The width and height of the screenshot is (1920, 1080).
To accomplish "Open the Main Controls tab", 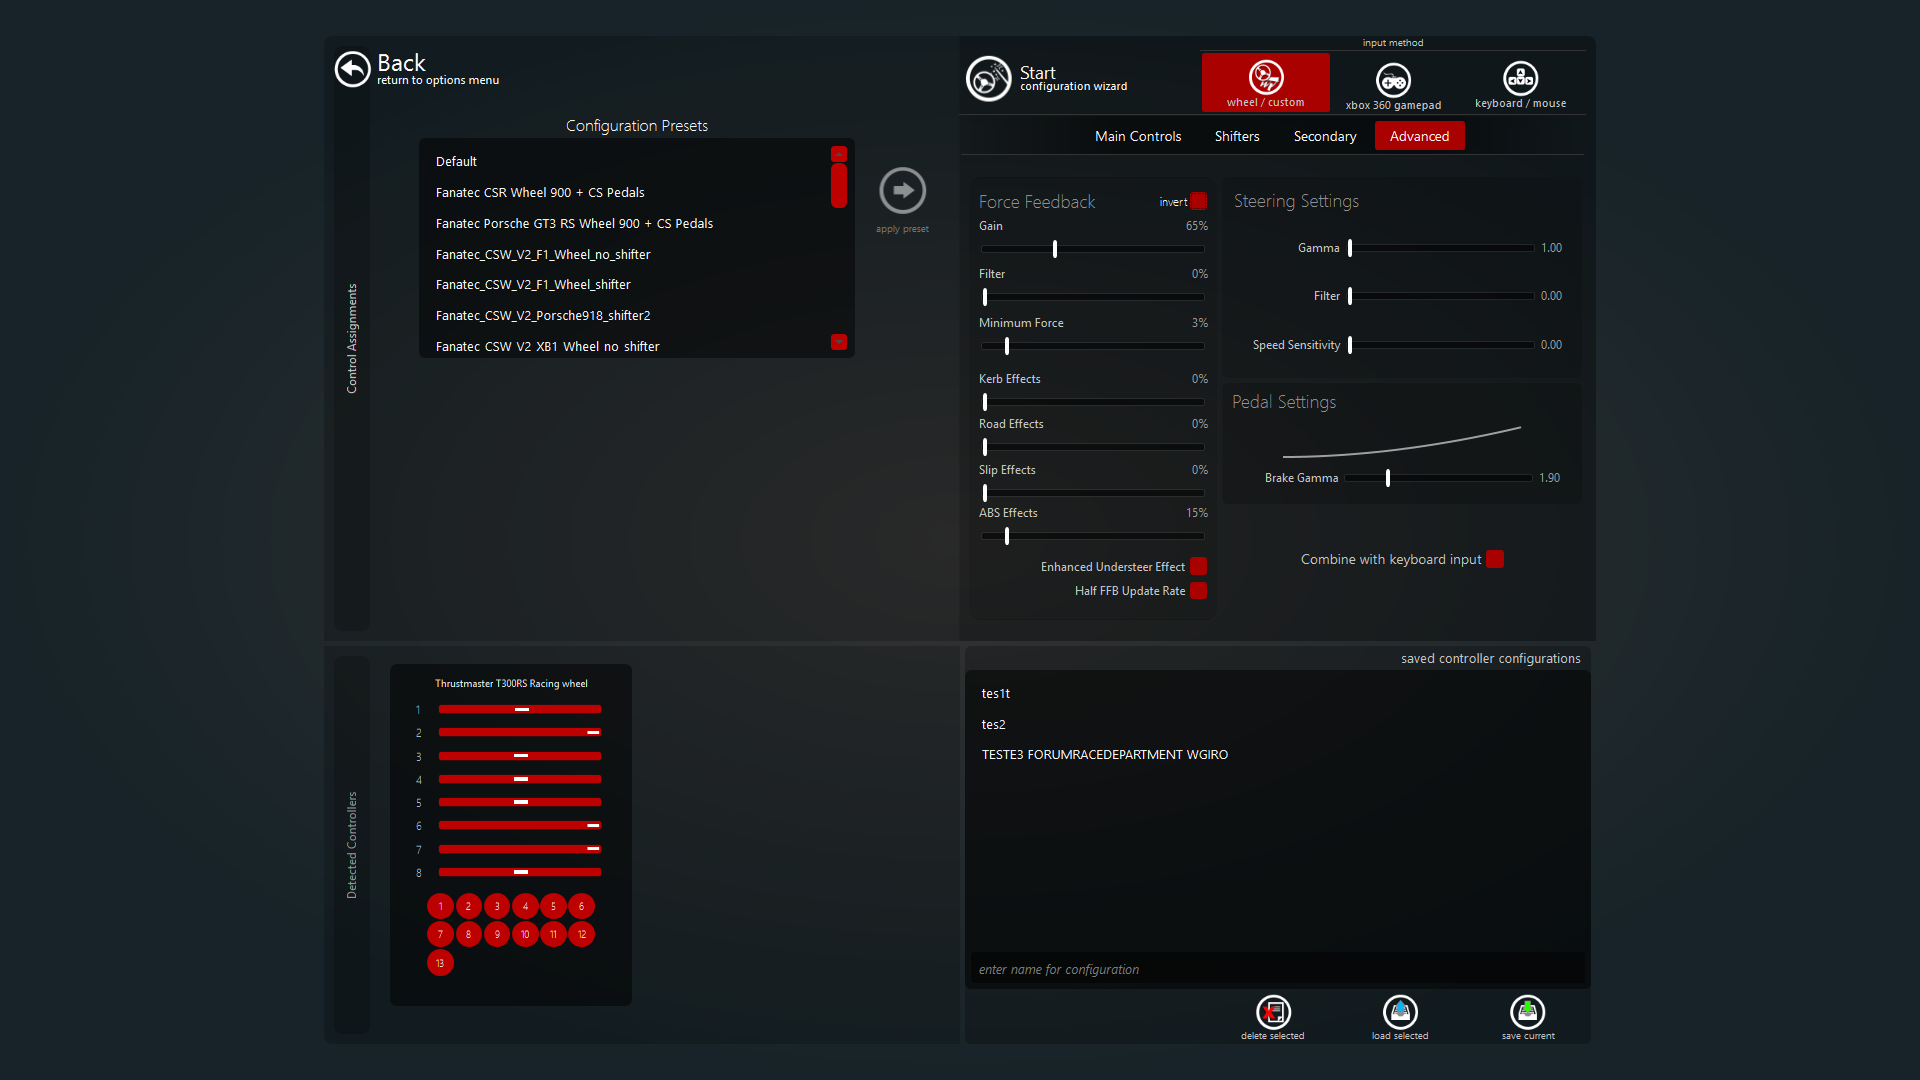I will tap(1137, 136).
